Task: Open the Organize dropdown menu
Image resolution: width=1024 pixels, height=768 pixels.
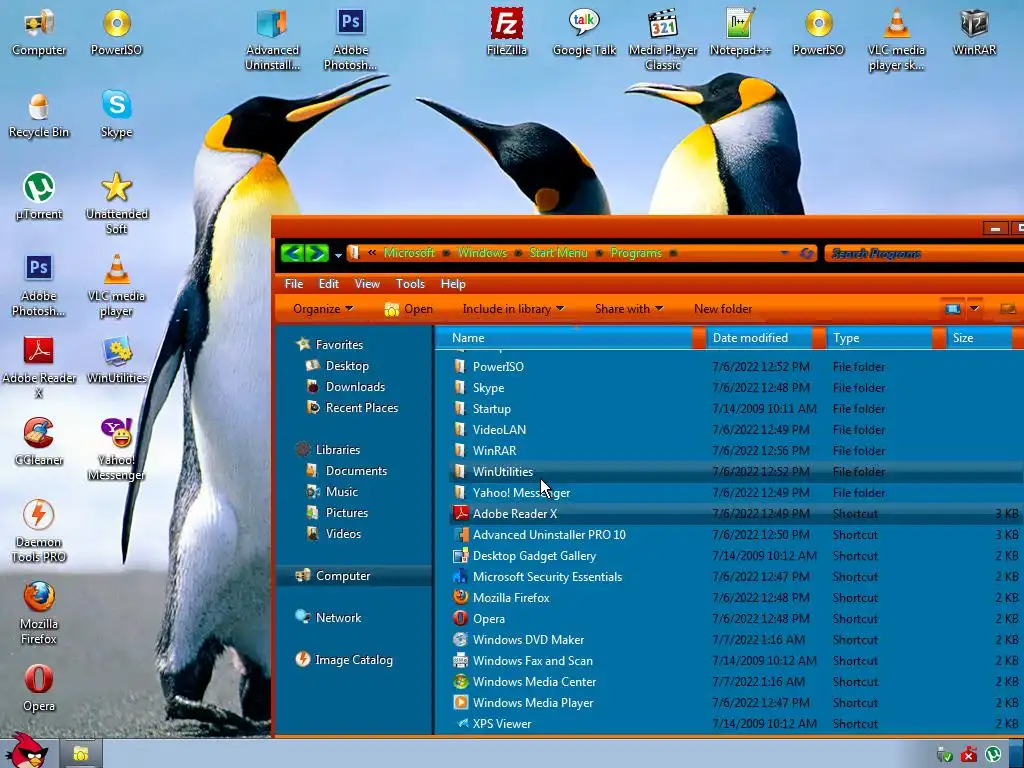Action: point(323,309)
